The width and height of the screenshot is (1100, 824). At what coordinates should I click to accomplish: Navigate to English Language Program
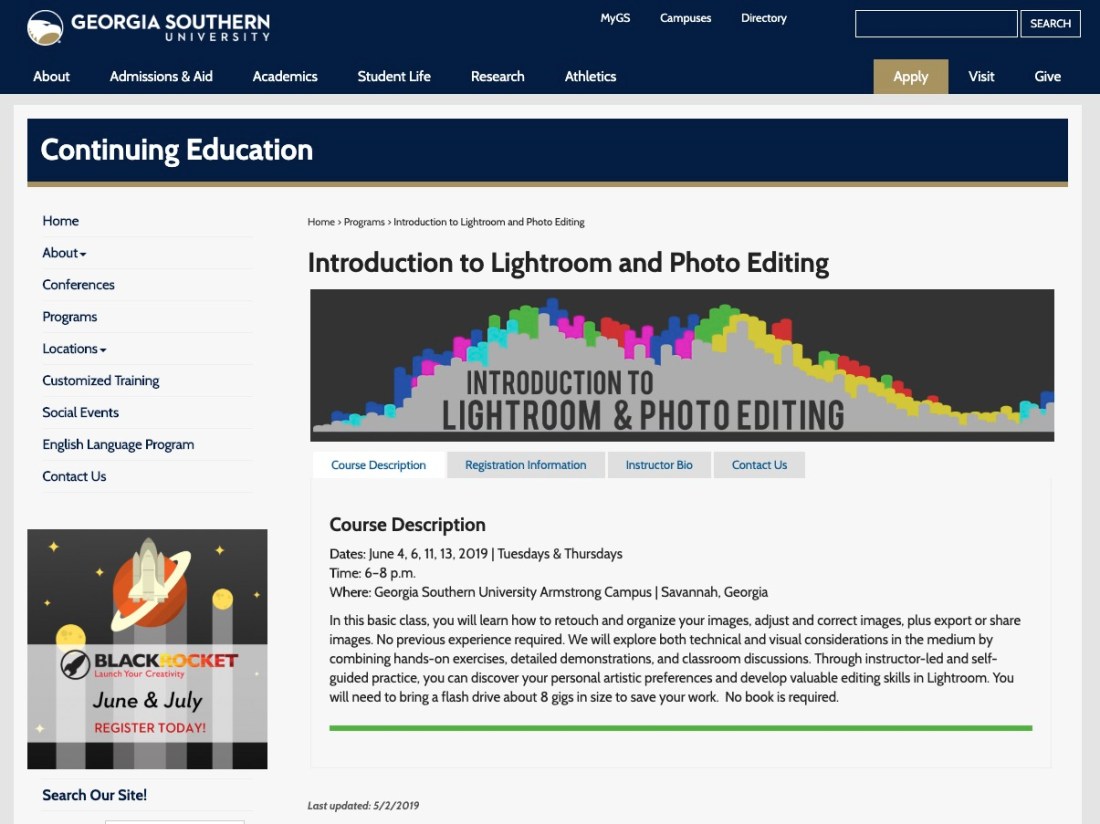pos(118,445)
